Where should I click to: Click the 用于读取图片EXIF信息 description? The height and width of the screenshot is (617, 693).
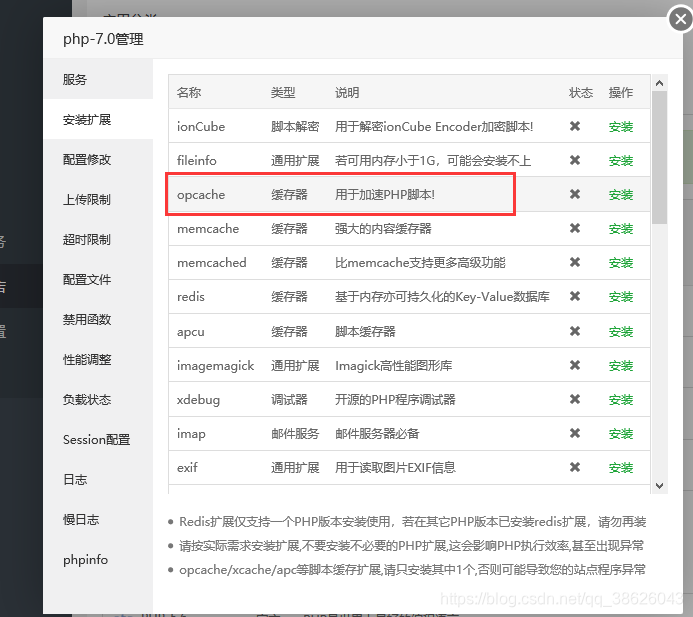395,468
